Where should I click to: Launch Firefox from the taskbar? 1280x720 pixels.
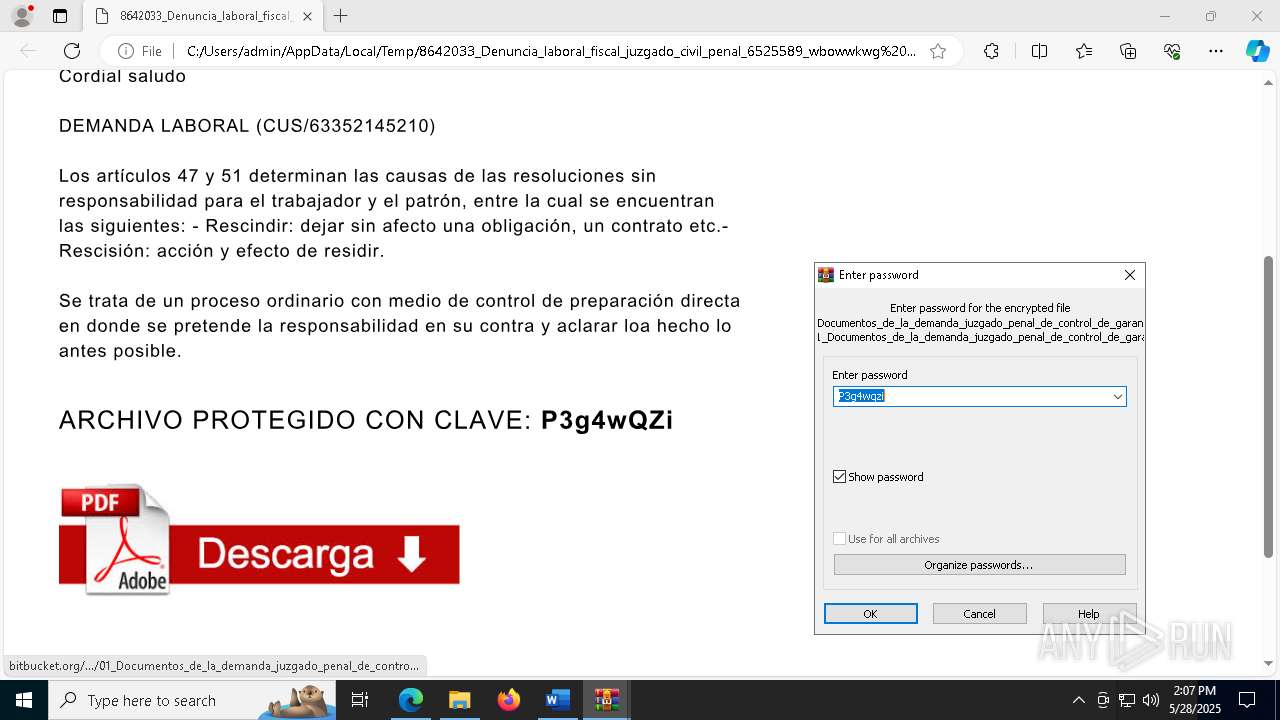[x=509, y=700]
